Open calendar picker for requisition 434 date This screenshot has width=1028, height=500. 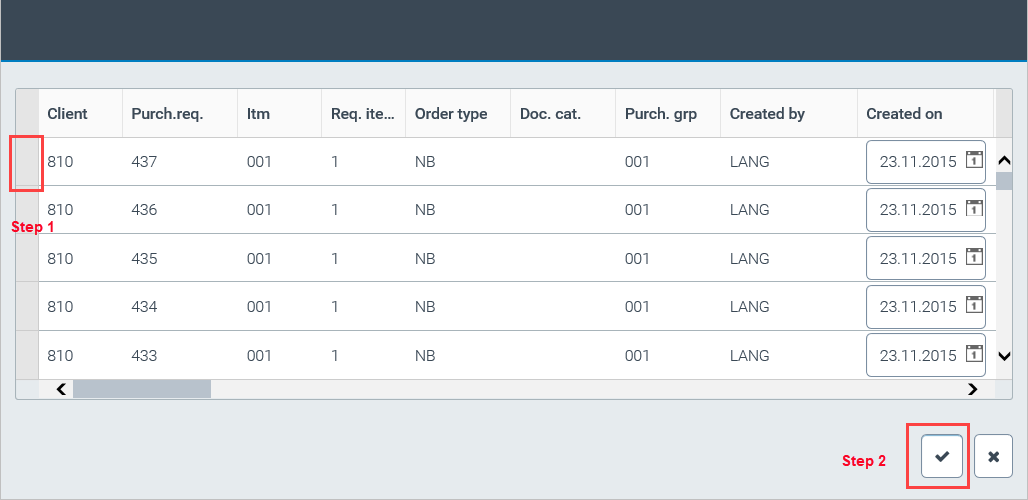click(974, 306)
